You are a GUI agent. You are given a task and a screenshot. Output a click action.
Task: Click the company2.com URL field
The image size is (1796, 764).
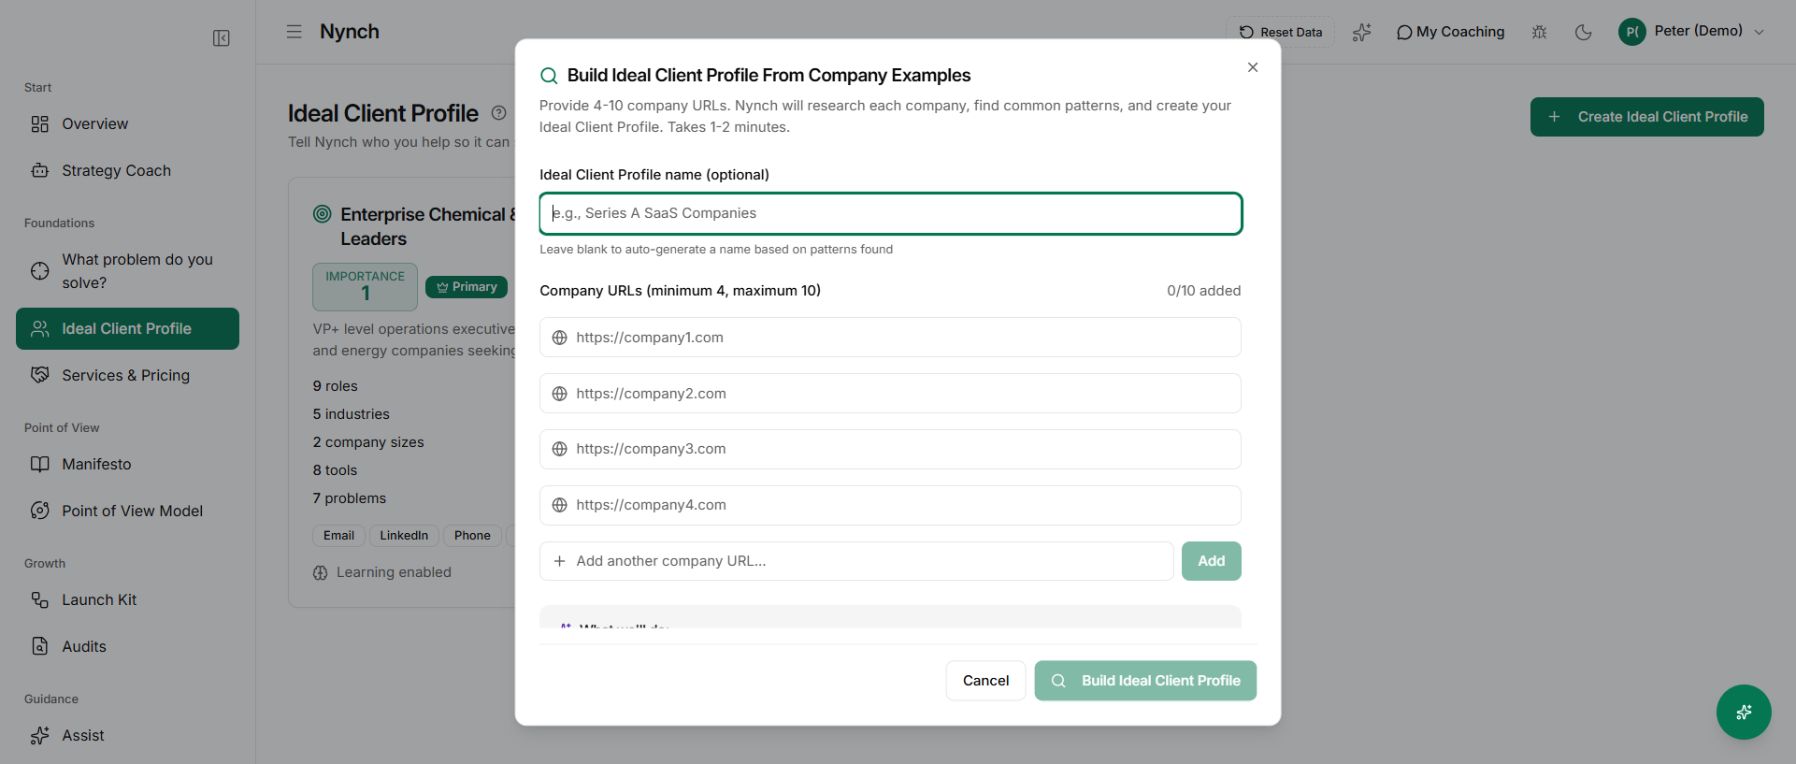point(890,393)
